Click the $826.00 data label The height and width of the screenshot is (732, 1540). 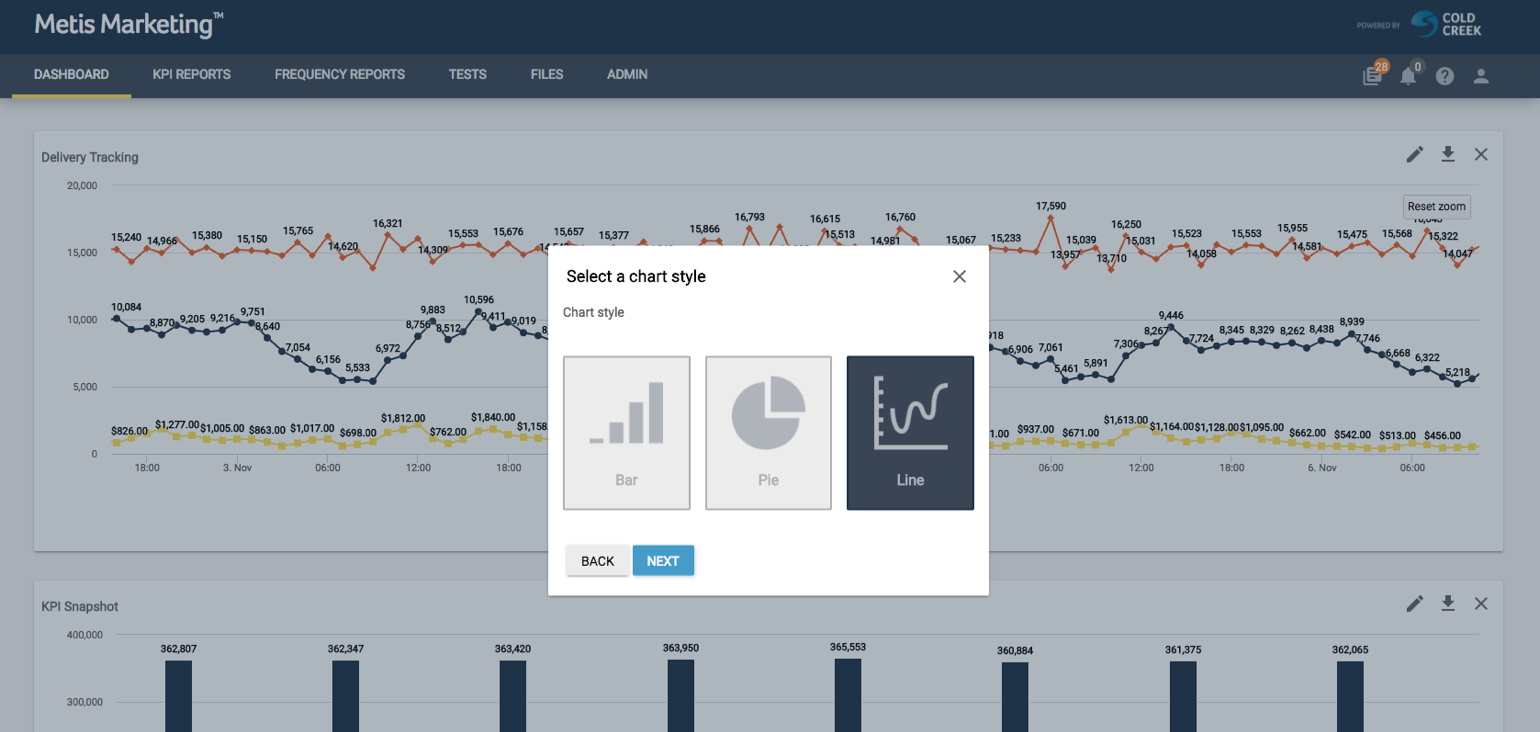(130, 431)
